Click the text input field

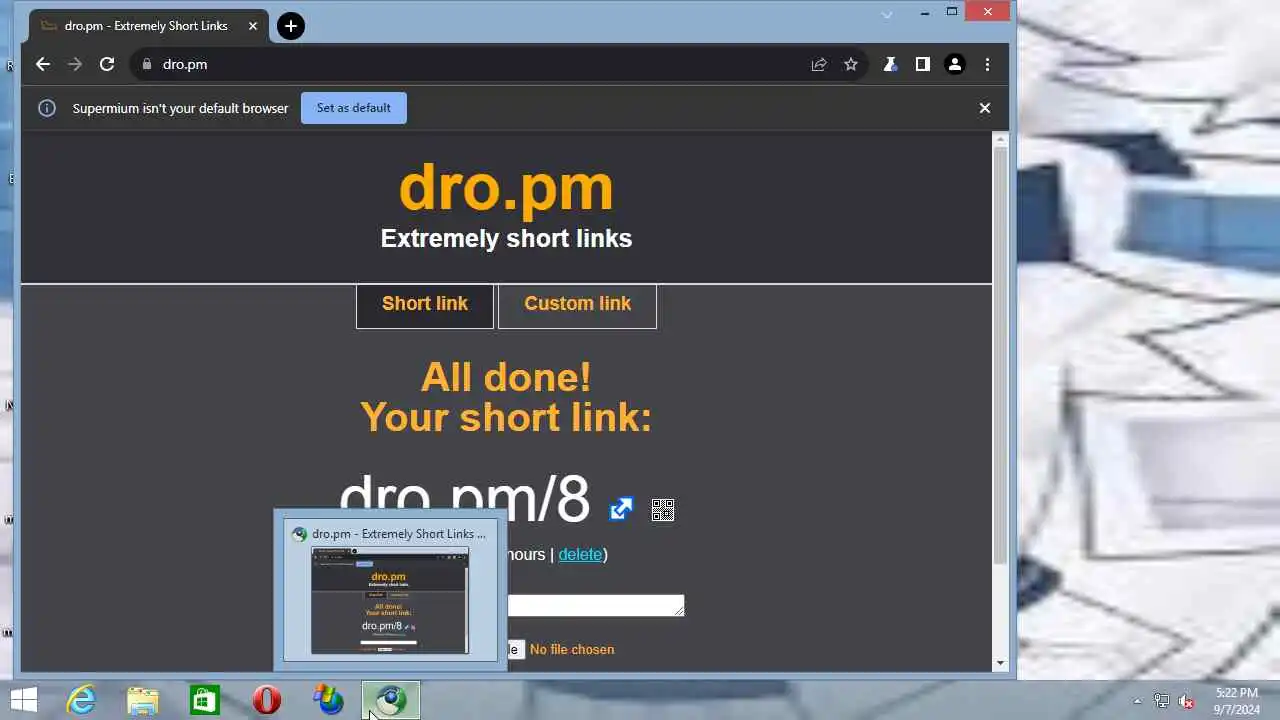595,605
